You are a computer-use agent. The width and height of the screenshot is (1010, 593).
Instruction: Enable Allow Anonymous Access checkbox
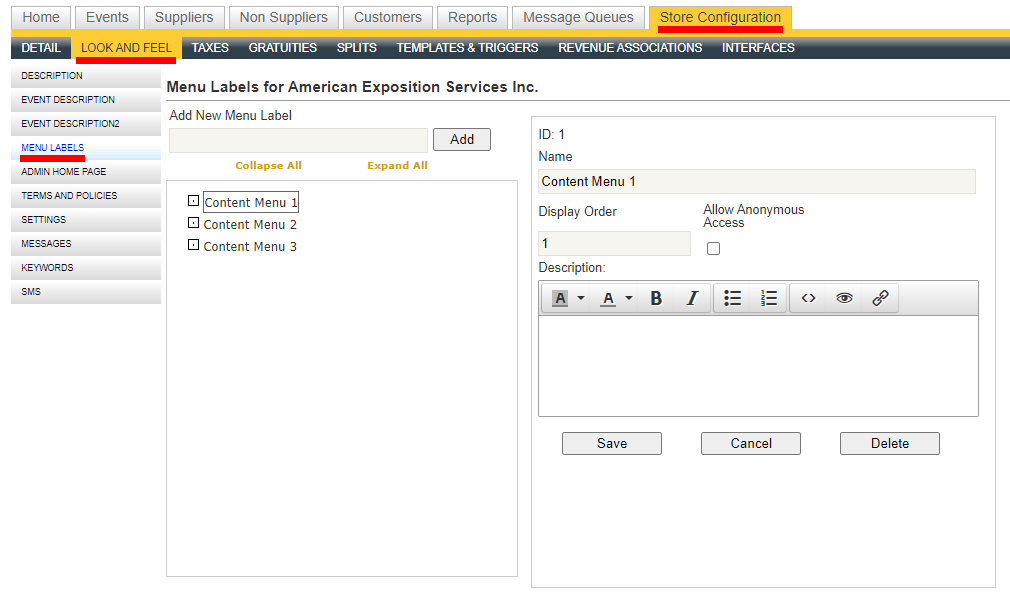(x=713, y=248)
